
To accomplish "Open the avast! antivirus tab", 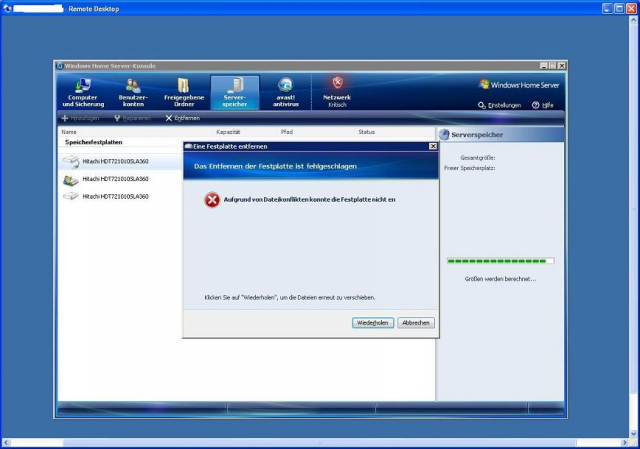I will click(286, 92).
